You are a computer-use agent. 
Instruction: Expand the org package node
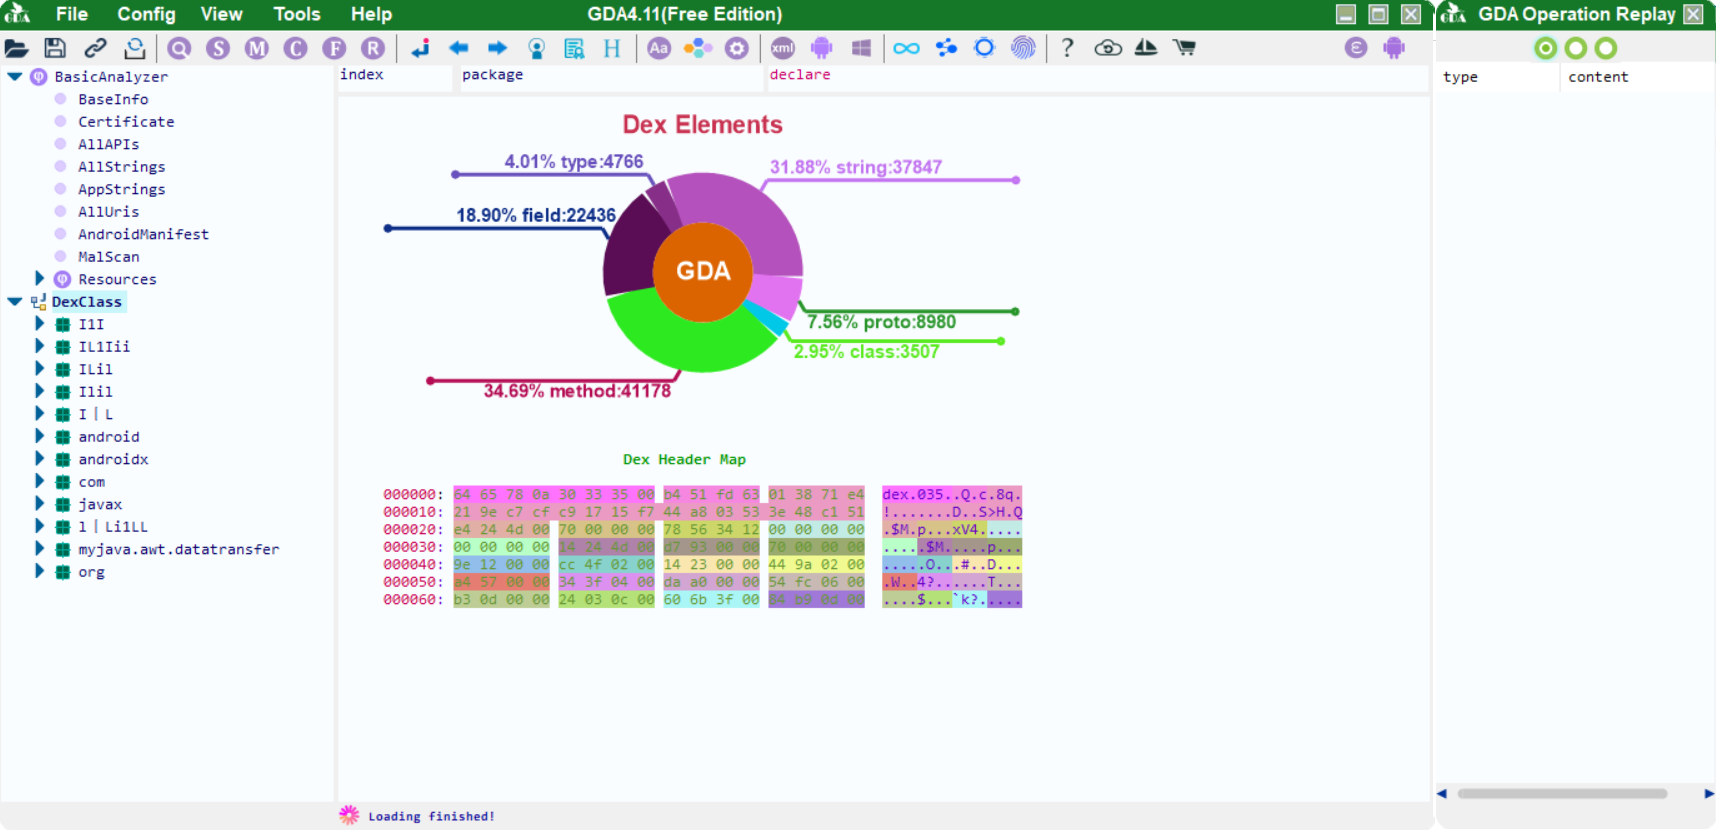(40, 571)
